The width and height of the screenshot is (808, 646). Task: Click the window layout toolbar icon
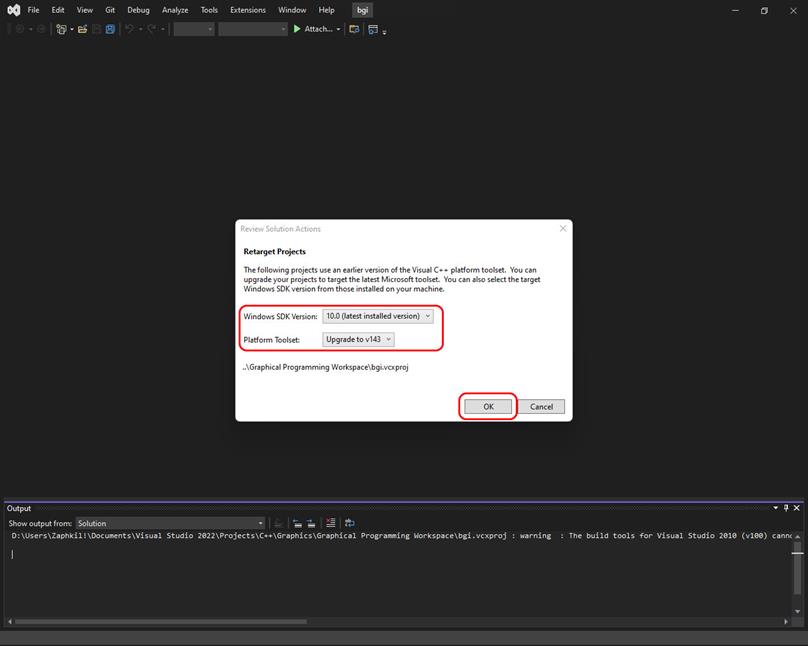pyautogui.click(x=373, y=29)
